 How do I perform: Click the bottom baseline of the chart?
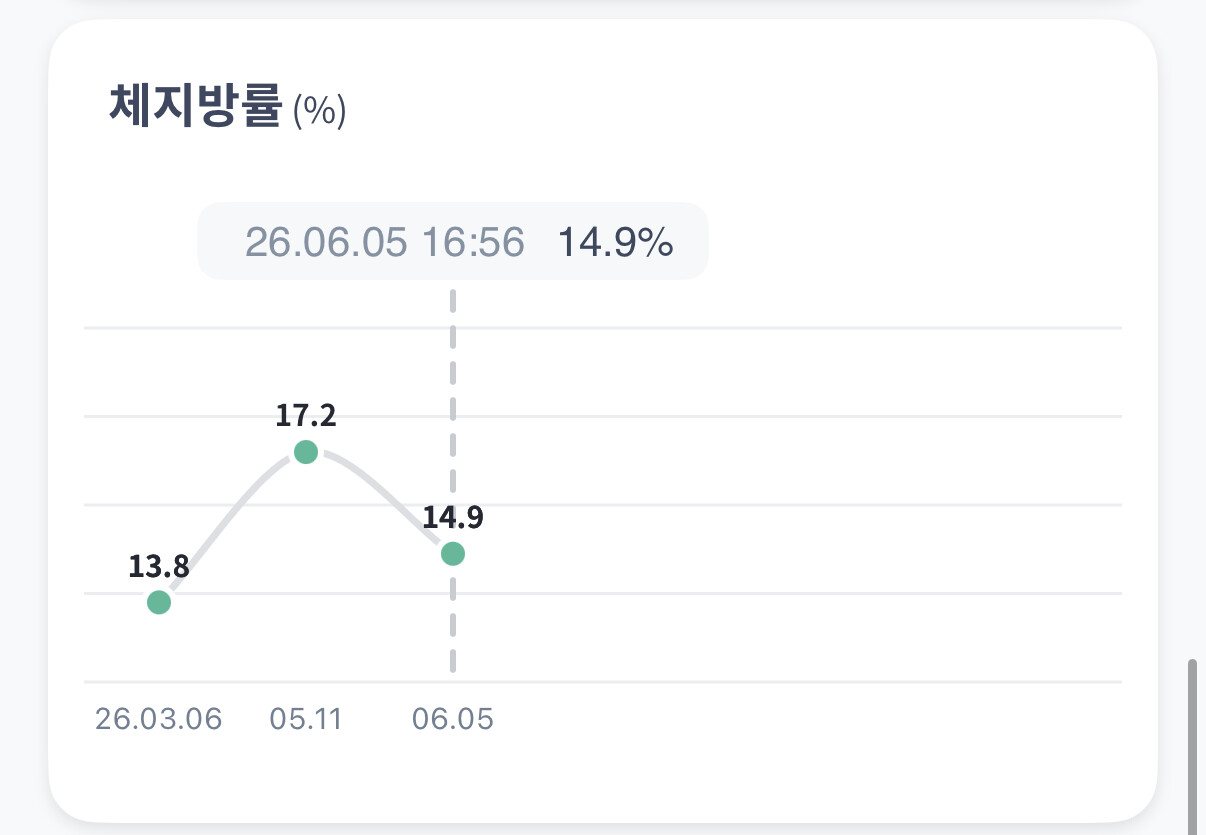603,682
